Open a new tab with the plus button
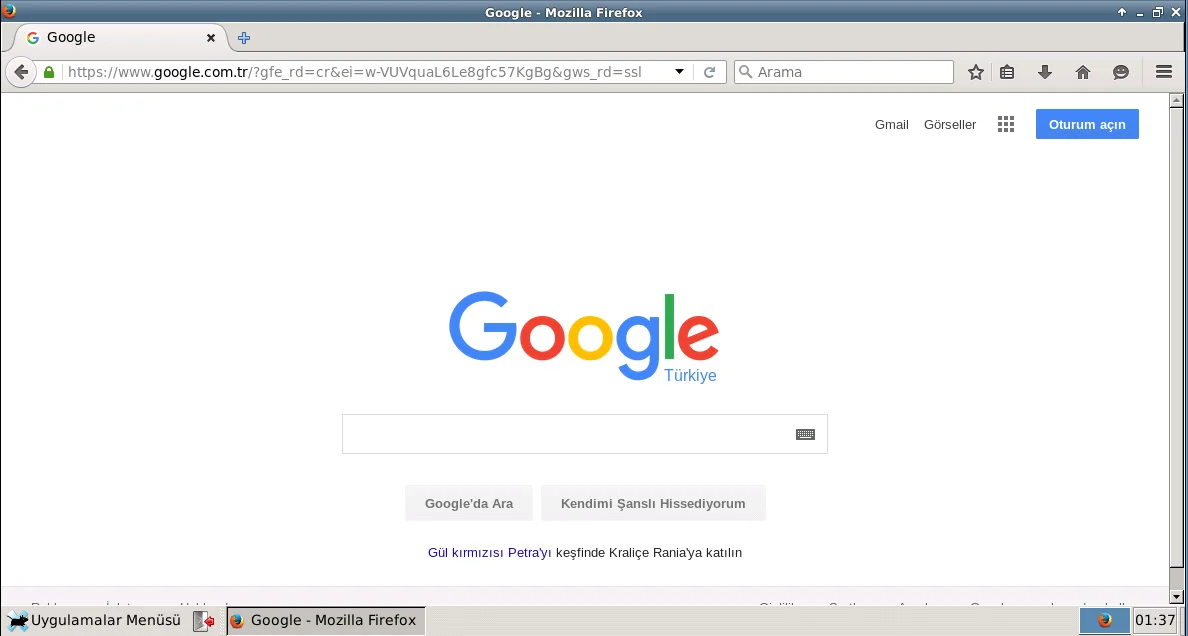This screenshot has height=636, width=1188. pos(243,37)
